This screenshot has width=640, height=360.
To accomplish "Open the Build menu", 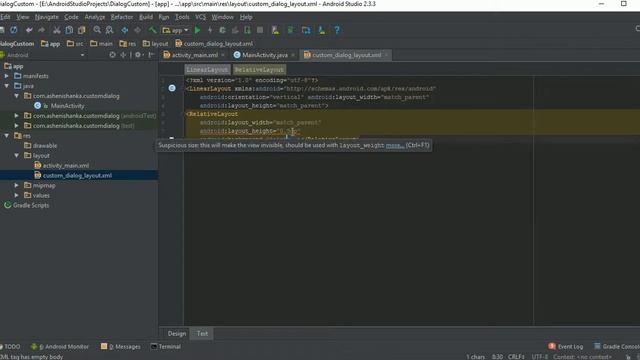I will click(146, 17).
